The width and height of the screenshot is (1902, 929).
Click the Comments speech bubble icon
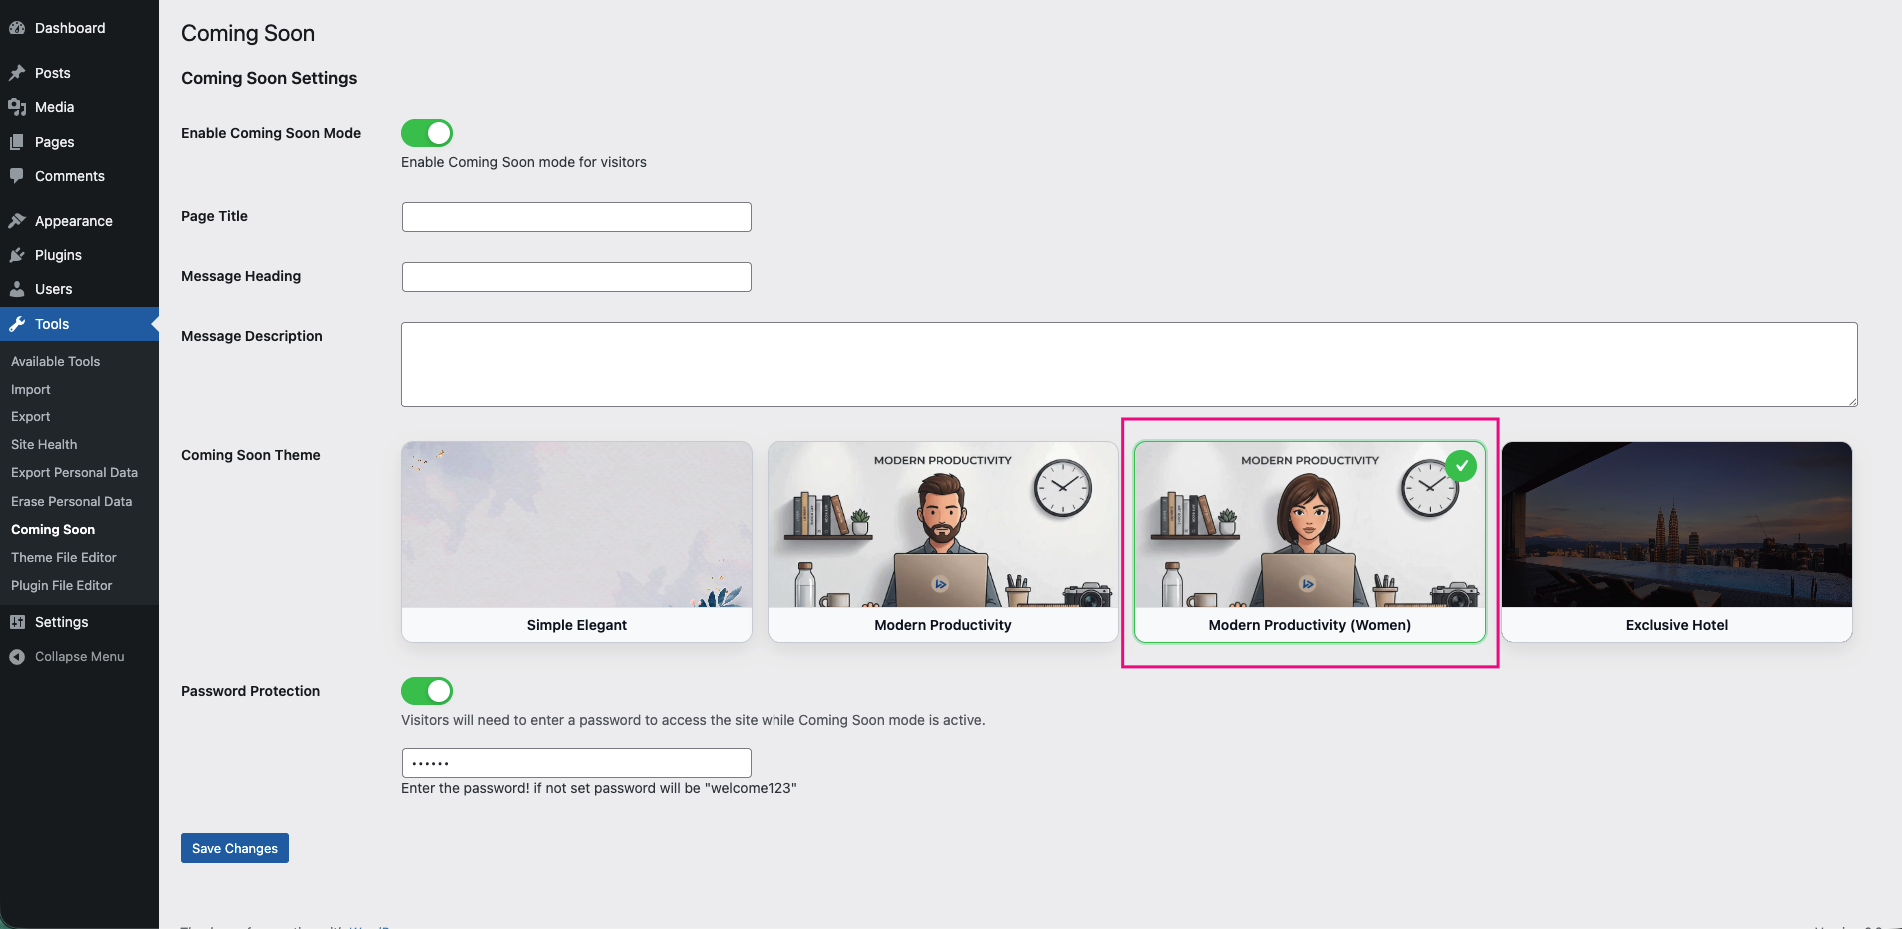pos(17,176)
